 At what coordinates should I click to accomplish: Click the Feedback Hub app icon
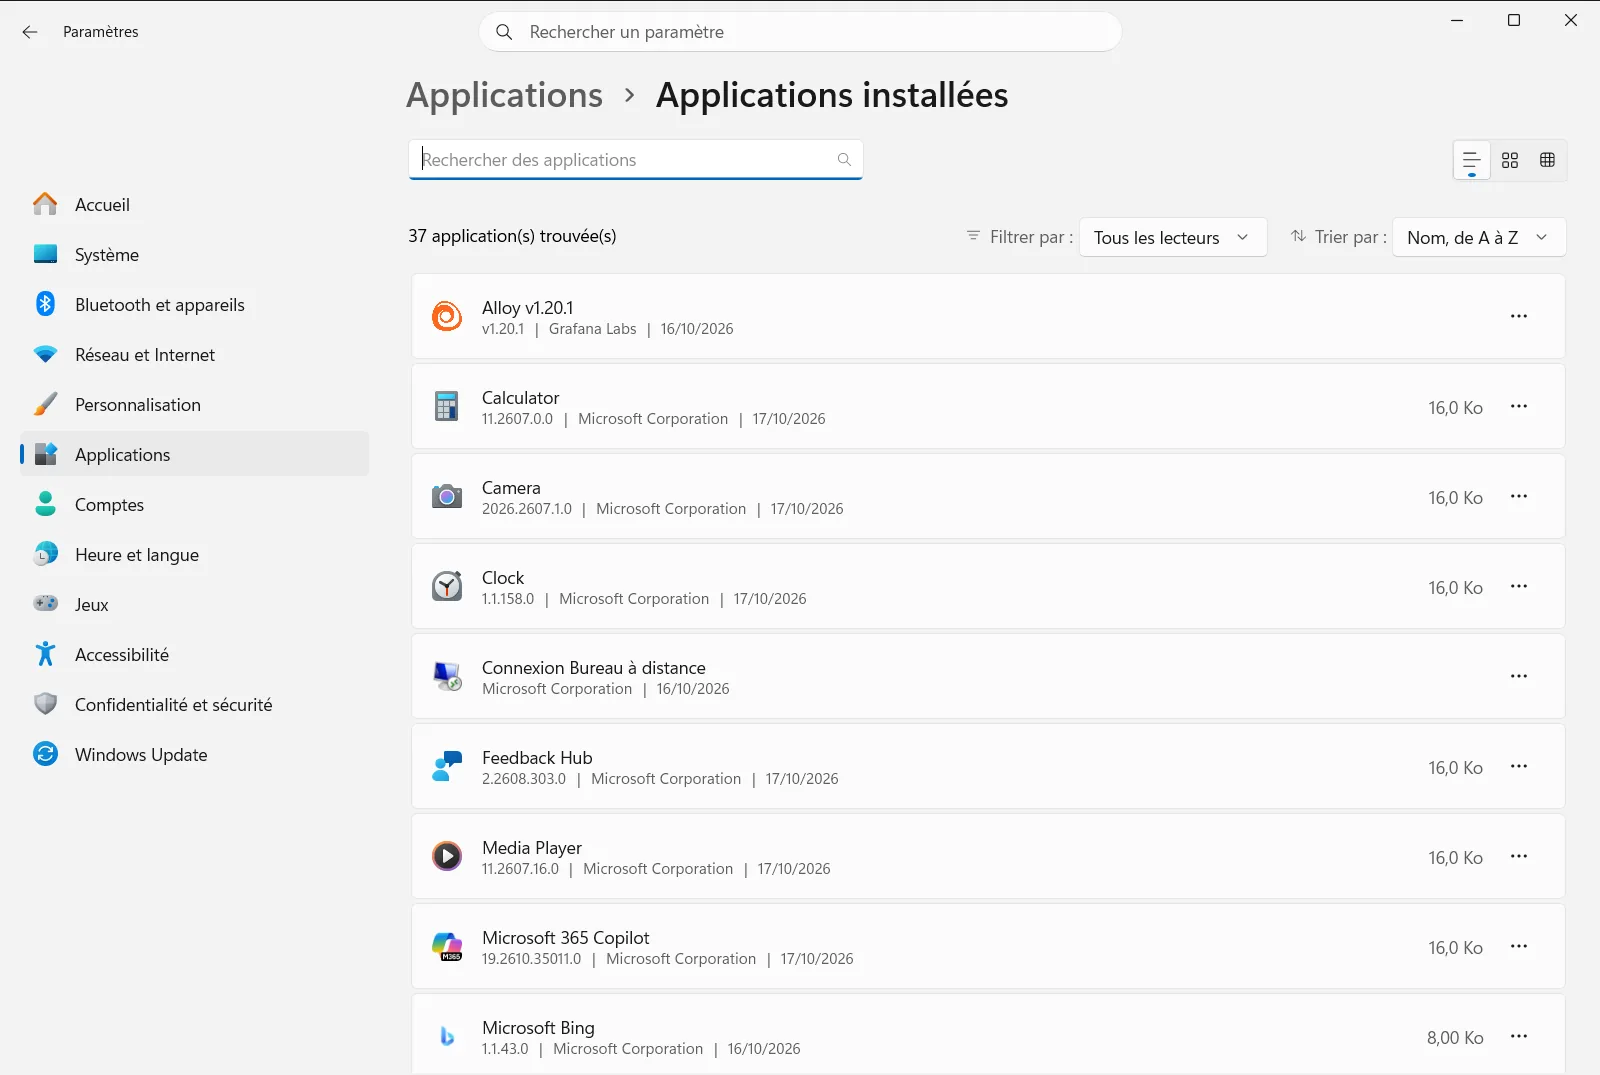447,766
